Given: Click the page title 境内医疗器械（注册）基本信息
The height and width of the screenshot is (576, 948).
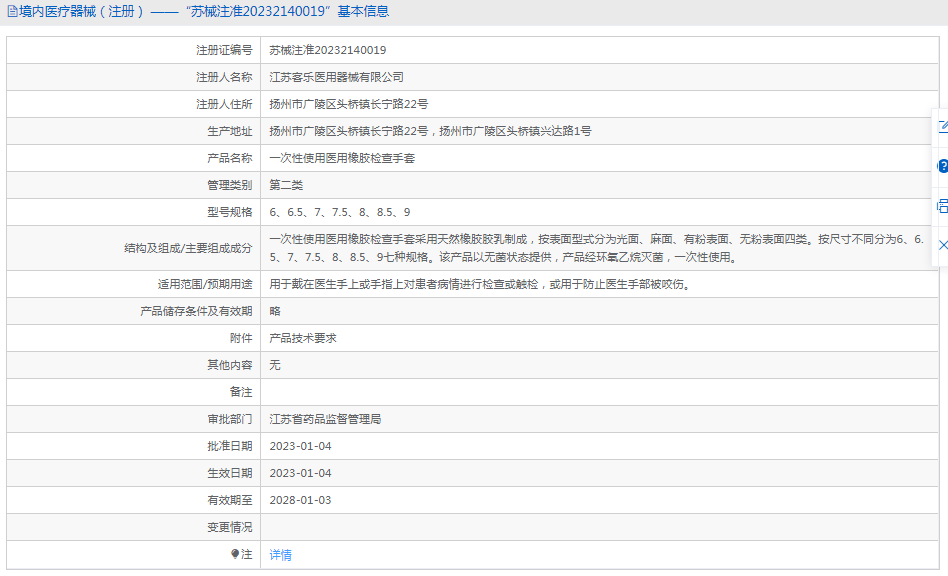Looking at the screenshot, I should click(204, 11).
